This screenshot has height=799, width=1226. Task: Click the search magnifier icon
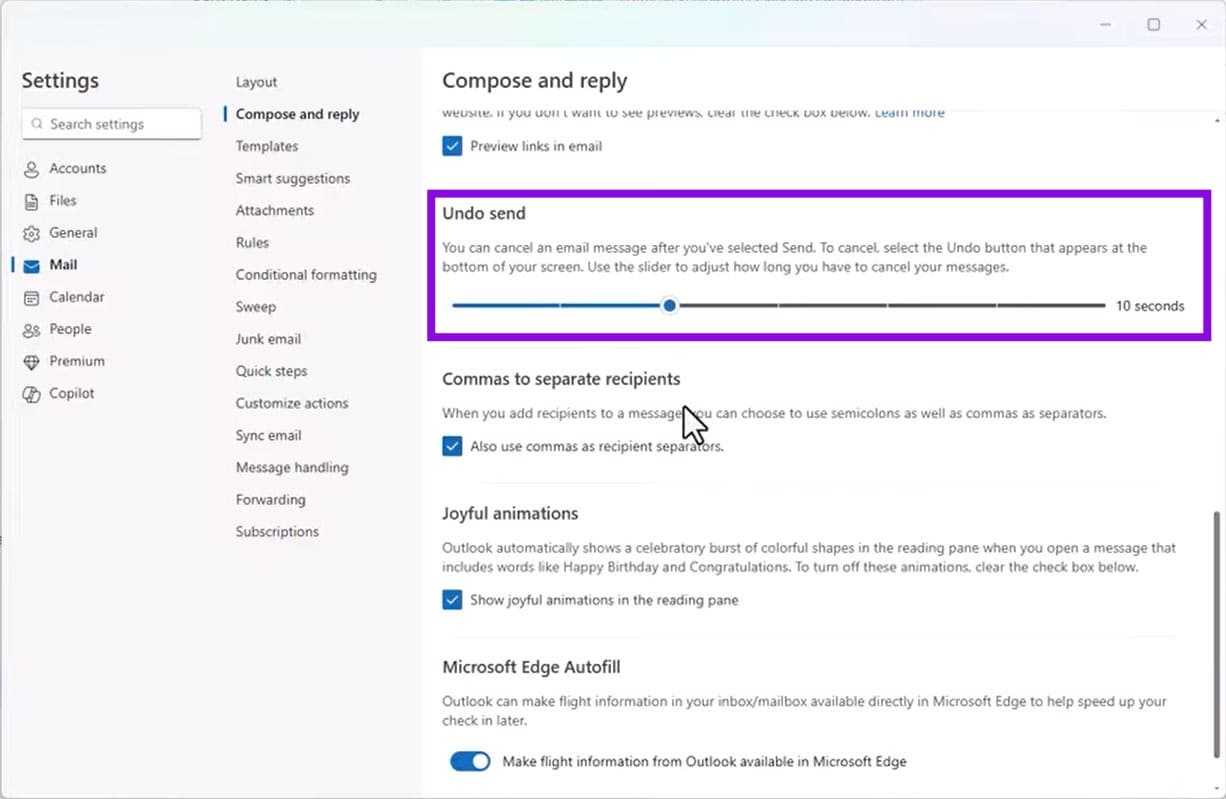[x=37, y=124]
